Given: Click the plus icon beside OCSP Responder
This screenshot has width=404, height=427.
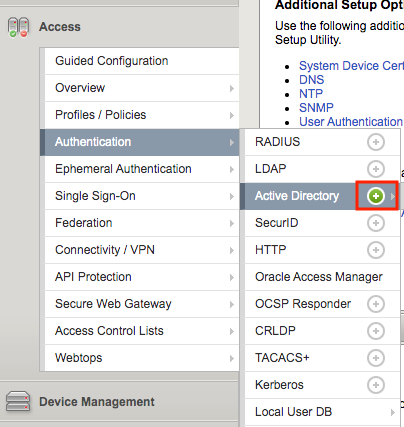Looking at the screenshot, I should coord(376,304).
